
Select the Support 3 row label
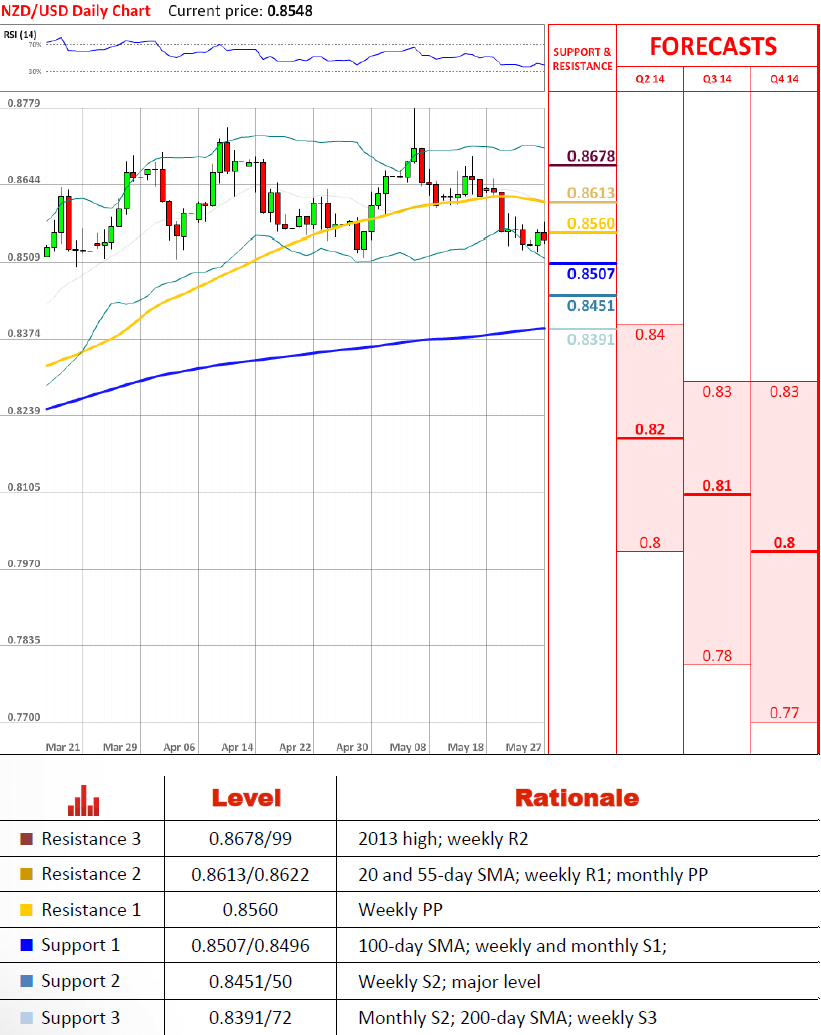[x=81, y=1017]
